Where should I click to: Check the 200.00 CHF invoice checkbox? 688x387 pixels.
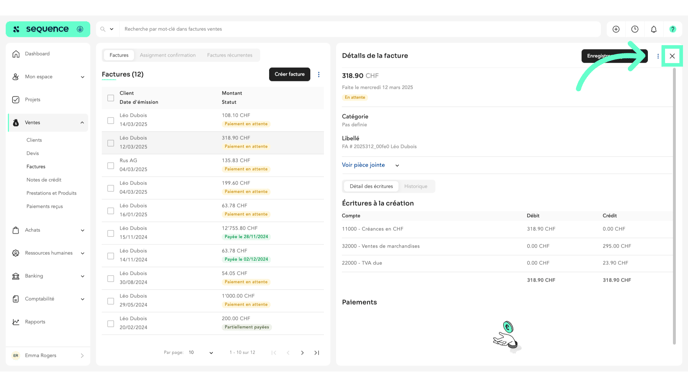click(x=111, y=323)
